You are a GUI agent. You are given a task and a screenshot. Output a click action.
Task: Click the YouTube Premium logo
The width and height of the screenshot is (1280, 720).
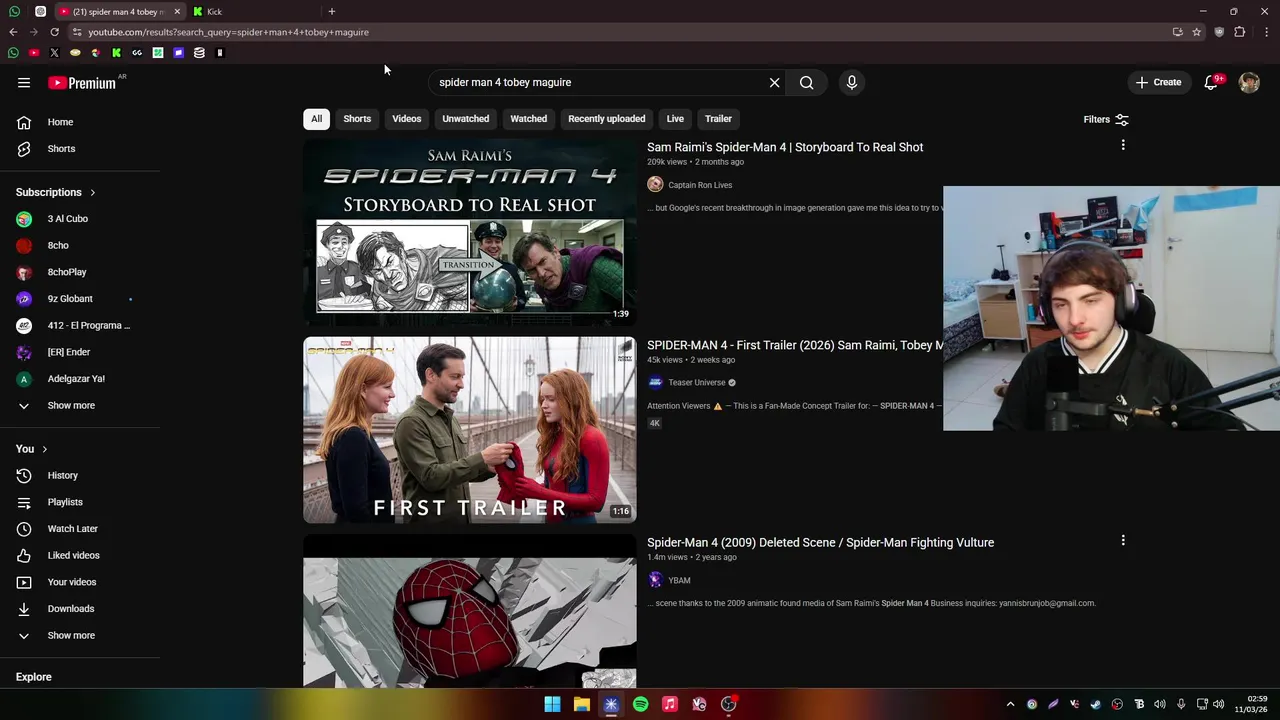pos(82,83)
